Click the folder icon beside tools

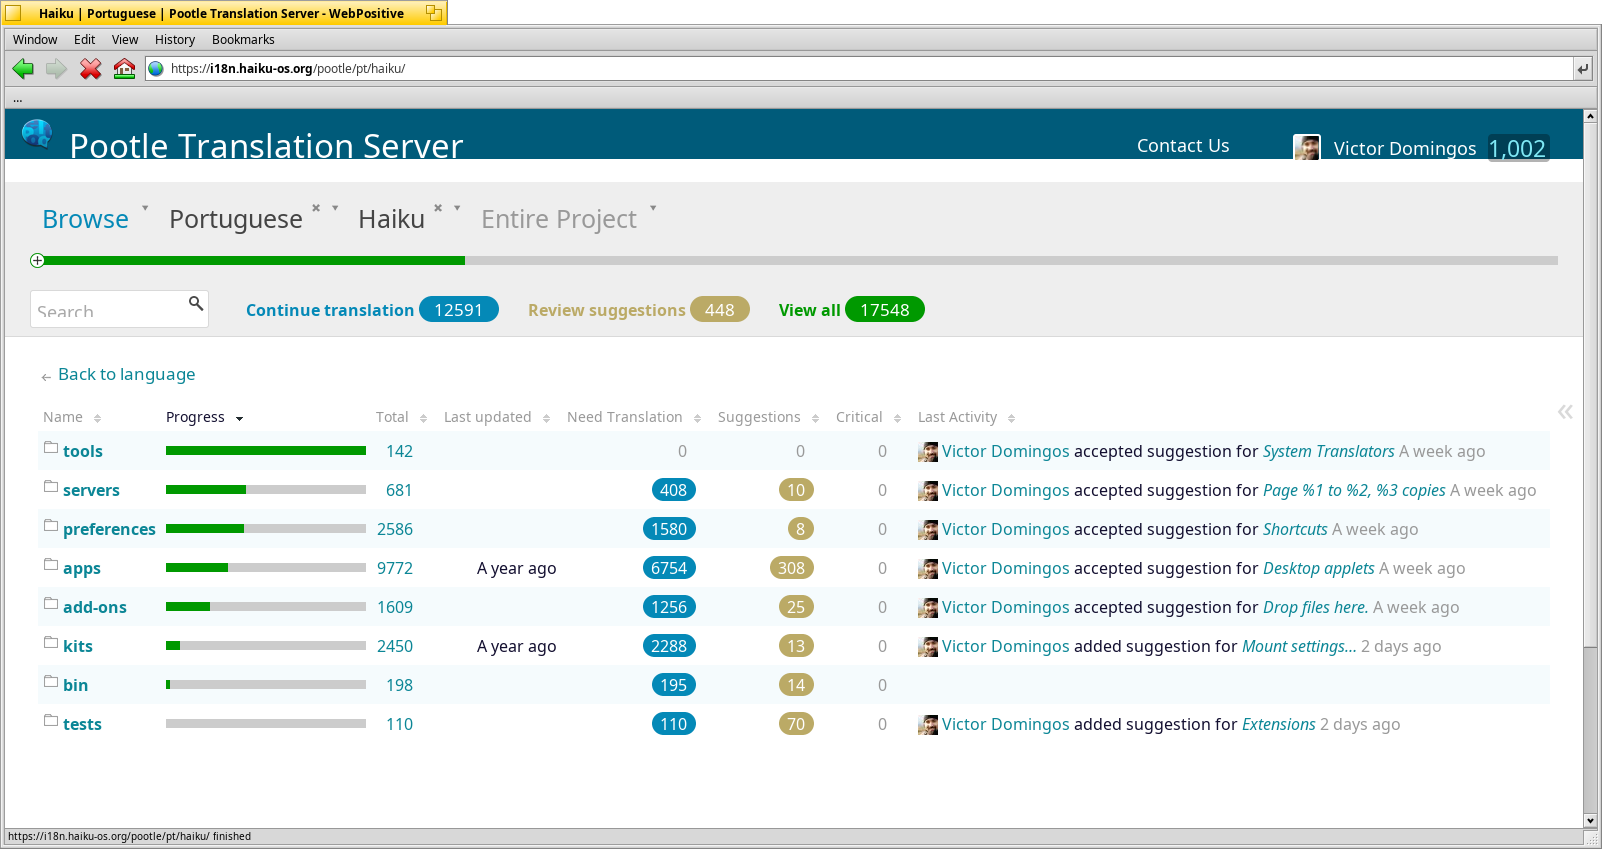51,447
